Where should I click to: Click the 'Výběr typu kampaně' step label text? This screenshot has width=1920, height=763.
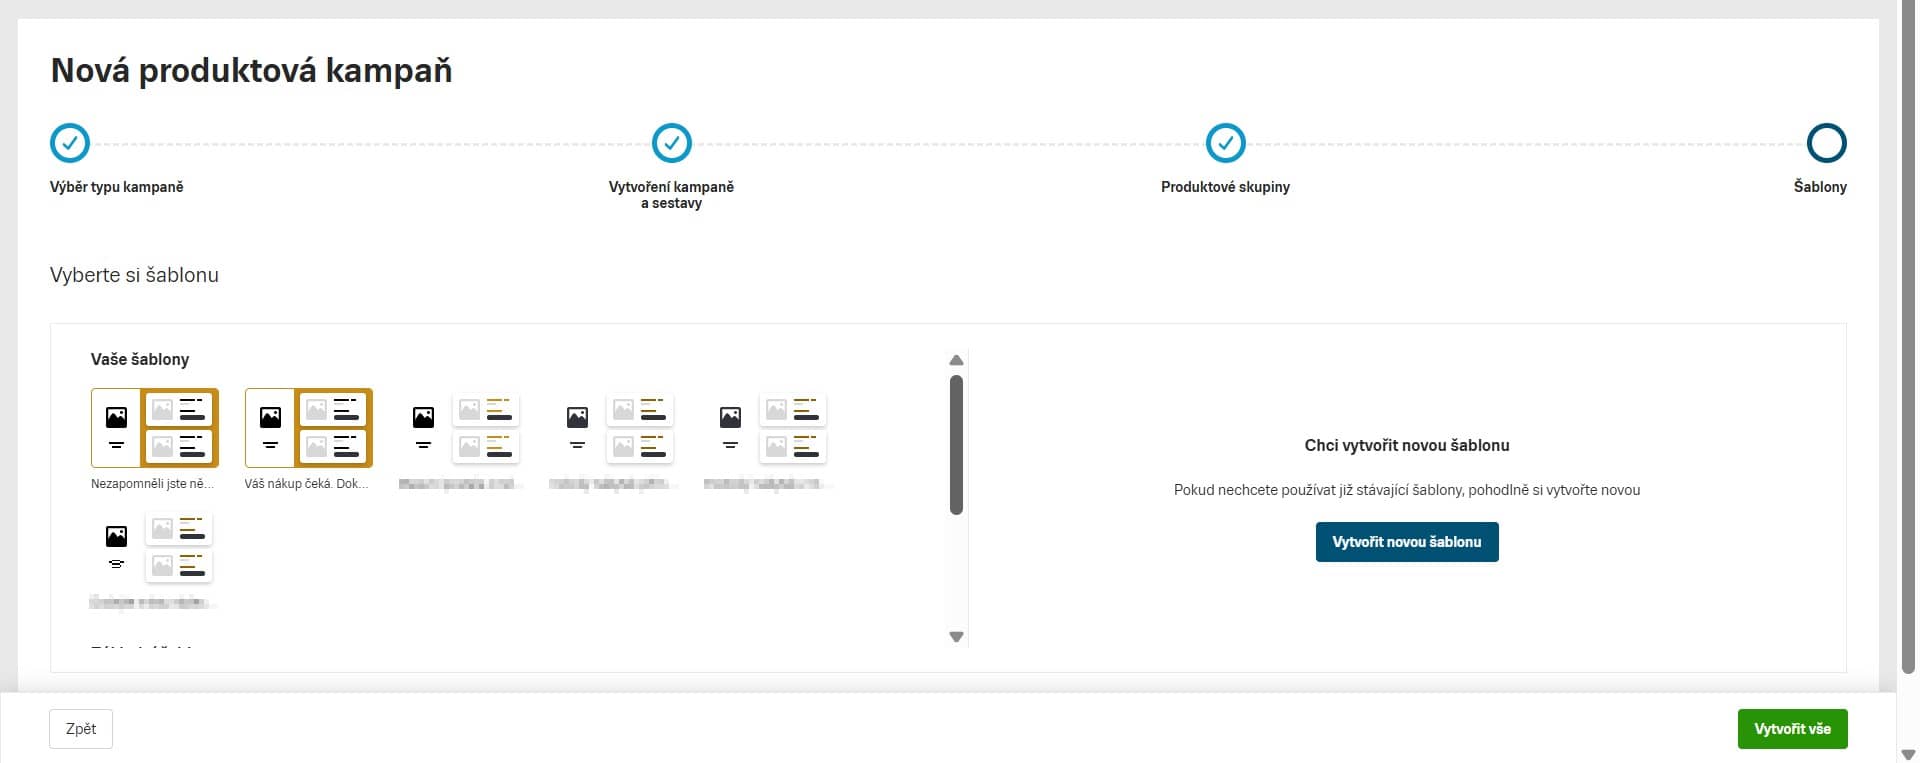click(117, 187)
